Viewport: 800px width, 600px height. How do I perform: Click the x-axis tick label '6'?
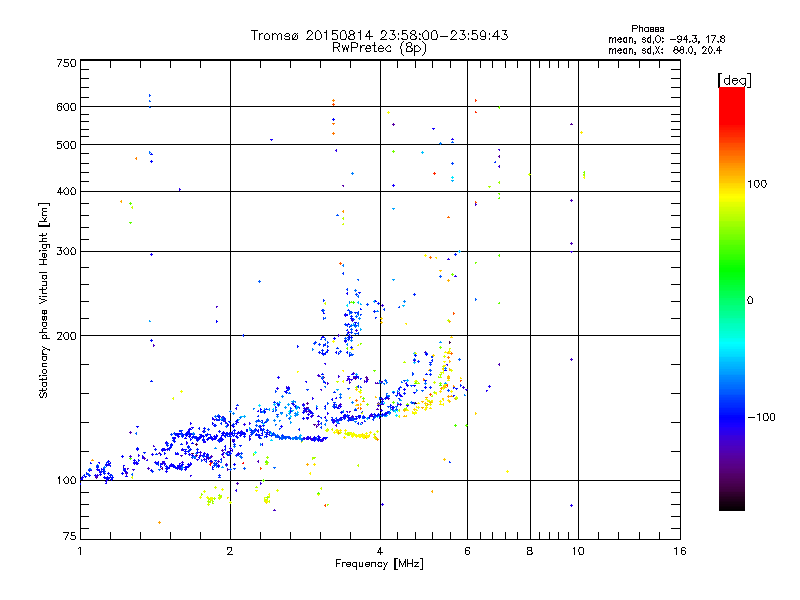(x=467, y=551)
